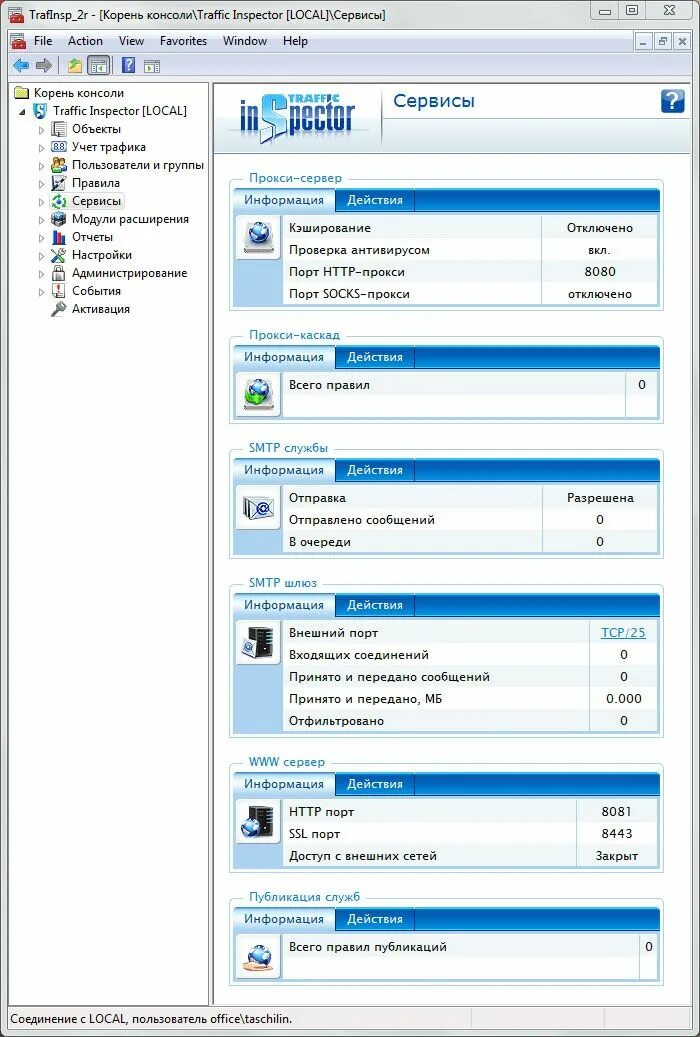Expand the Отчеты tree node
The image size is (700, 1037).
coord(41,237)
